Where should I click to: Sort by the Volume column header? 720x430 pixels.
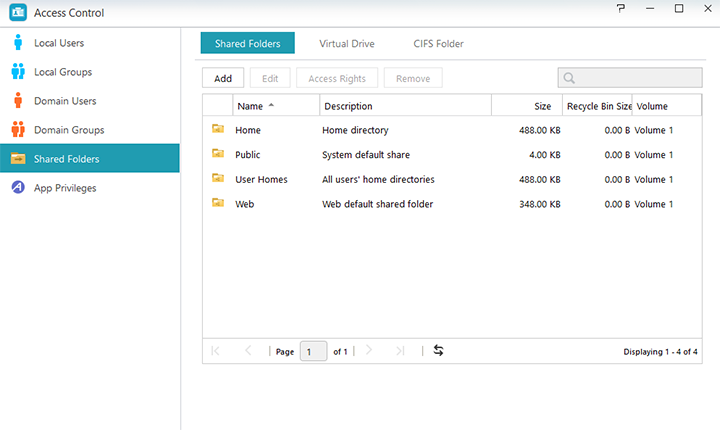point(667,106)
